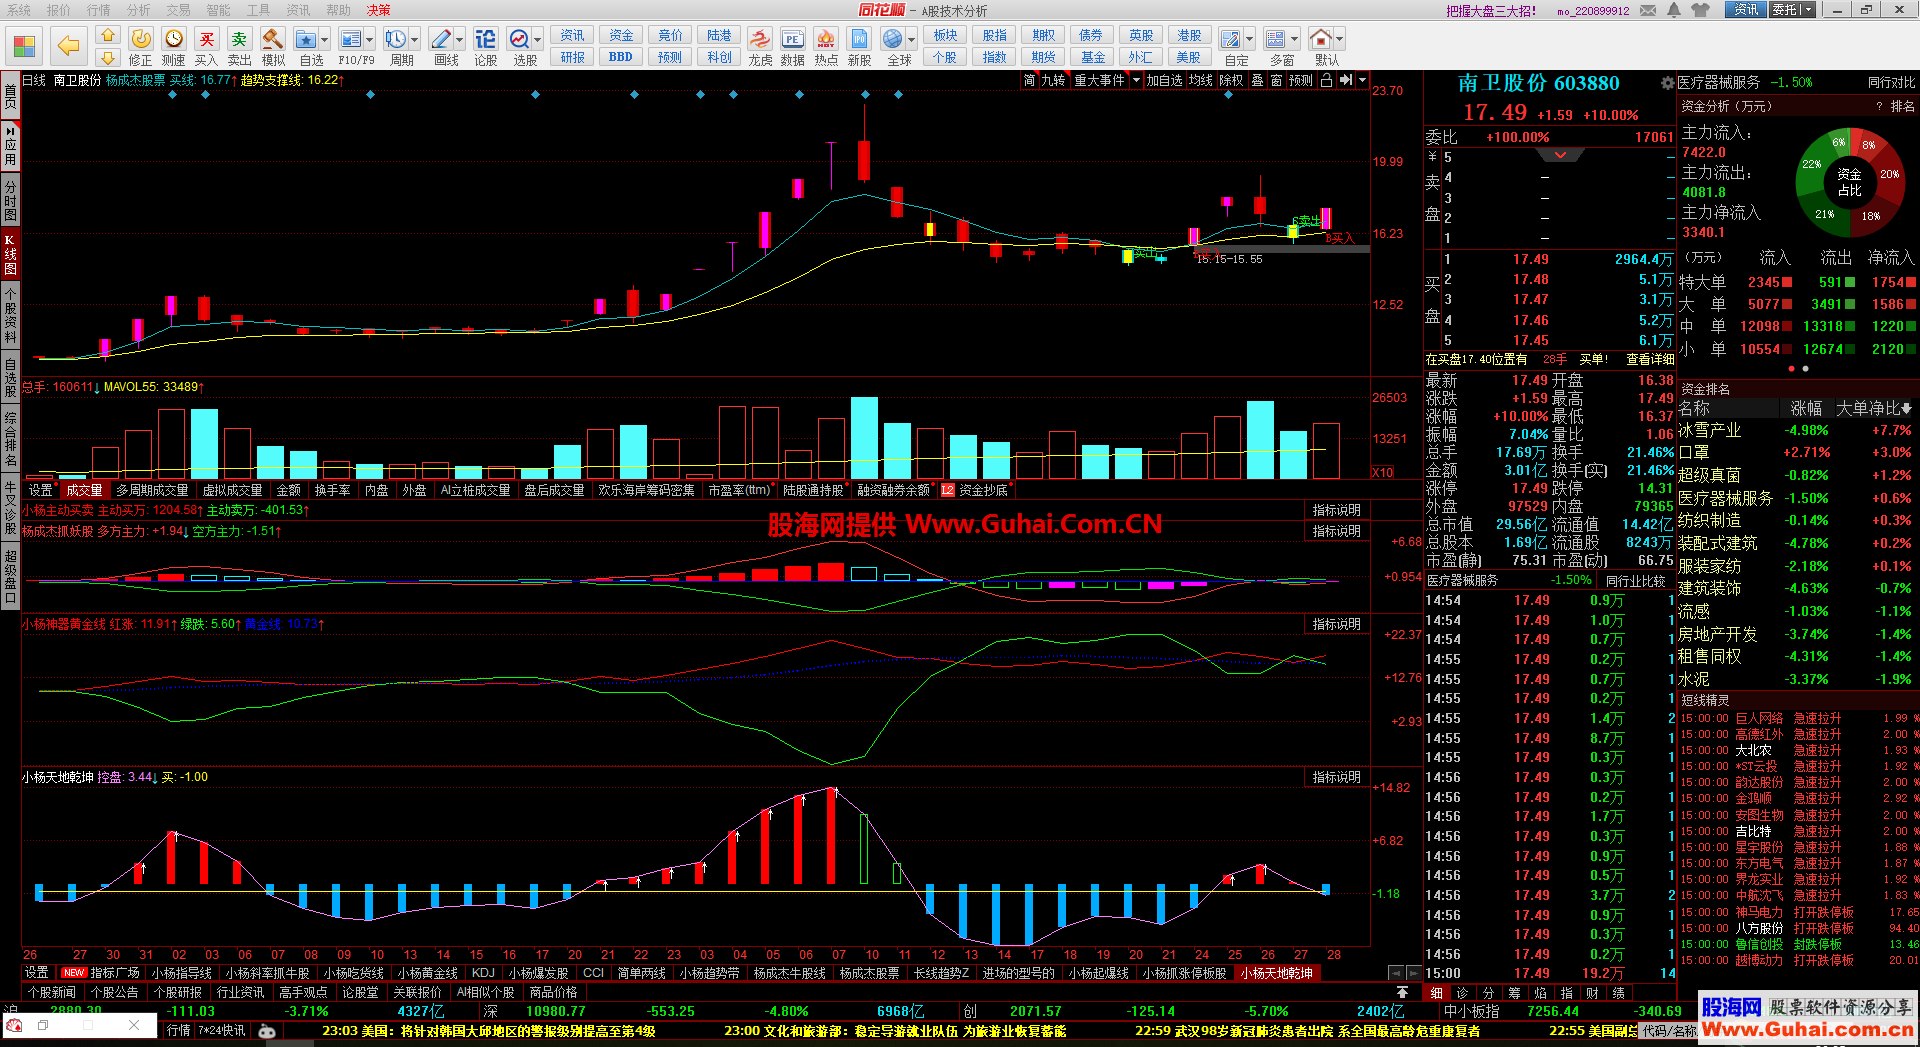This screenshot has height=1047, width=1920.
Task: Open the 决策 menu
Action: [x=379, y=10]
